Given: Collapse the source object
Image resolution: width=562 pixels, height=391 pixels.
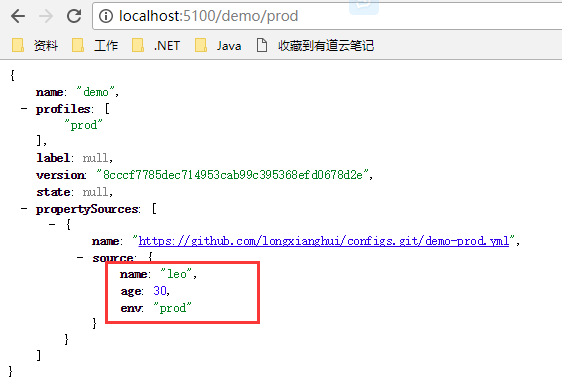Looking at the screenshot, I should (x=80, y=257).
